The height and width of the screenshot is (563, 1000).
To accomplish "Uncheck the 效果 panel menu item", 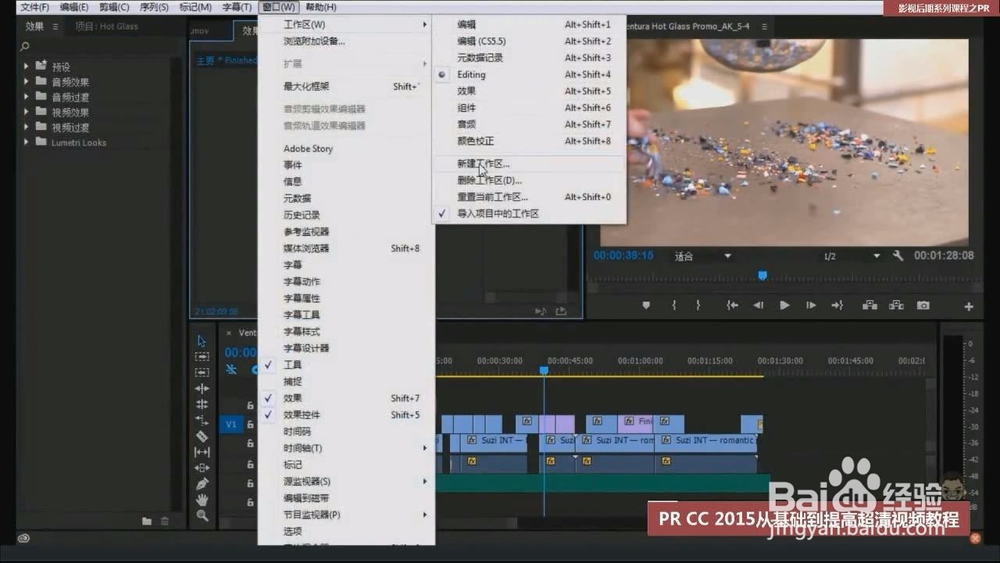I will point(346,398).
